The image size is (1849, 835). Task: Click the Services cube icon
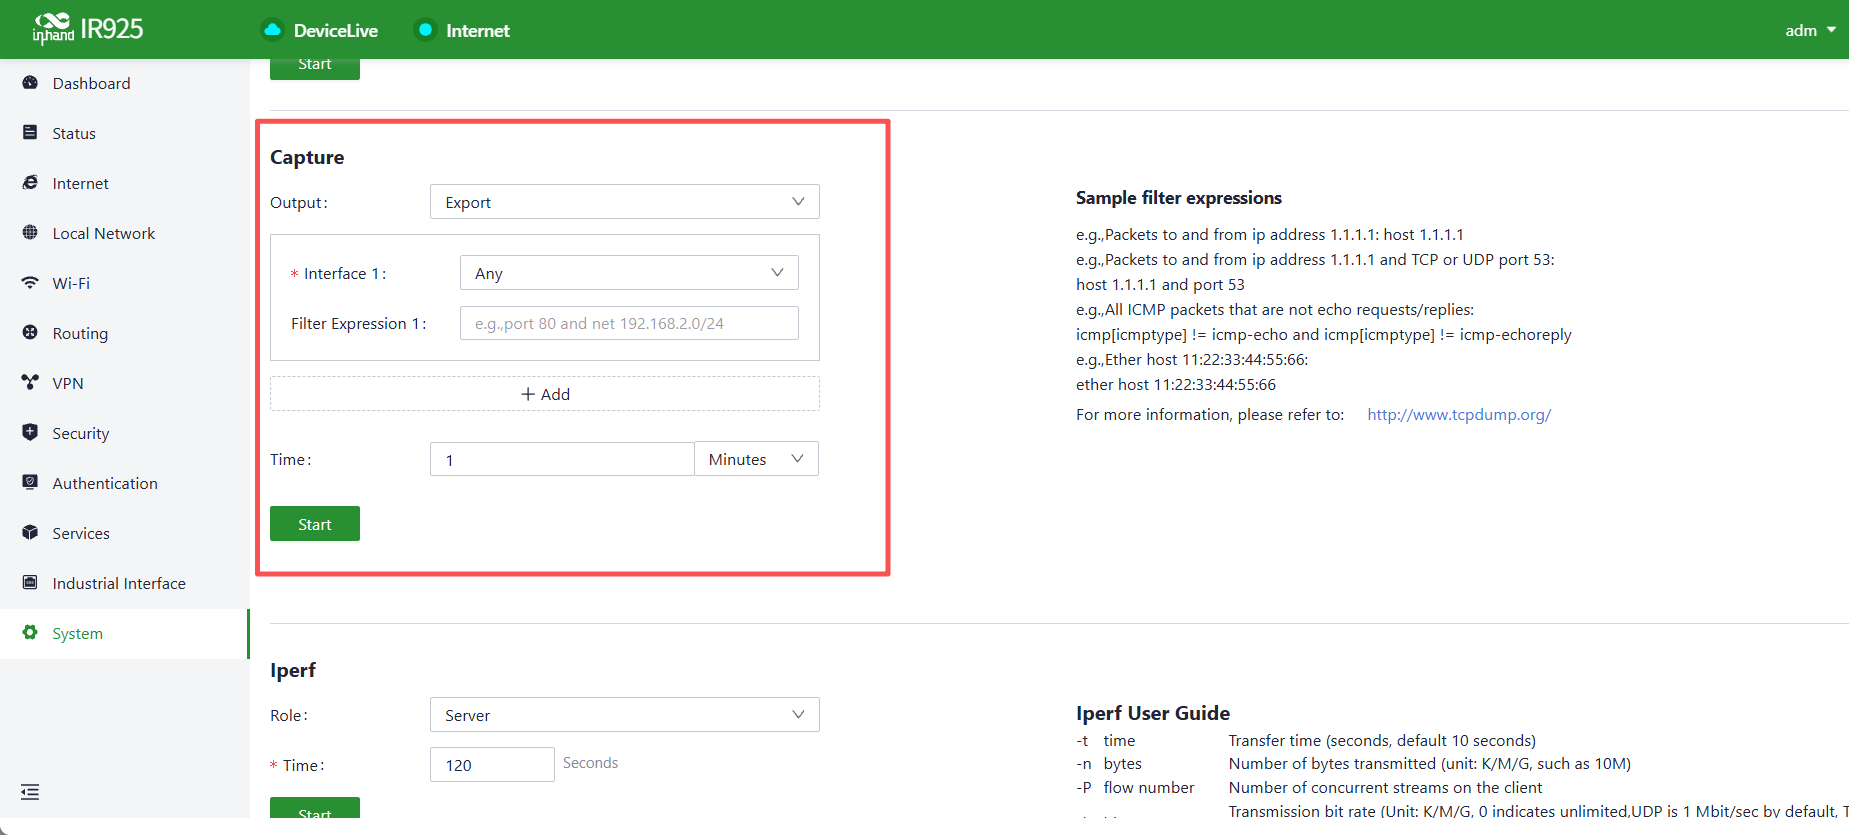tap(30, 533)
